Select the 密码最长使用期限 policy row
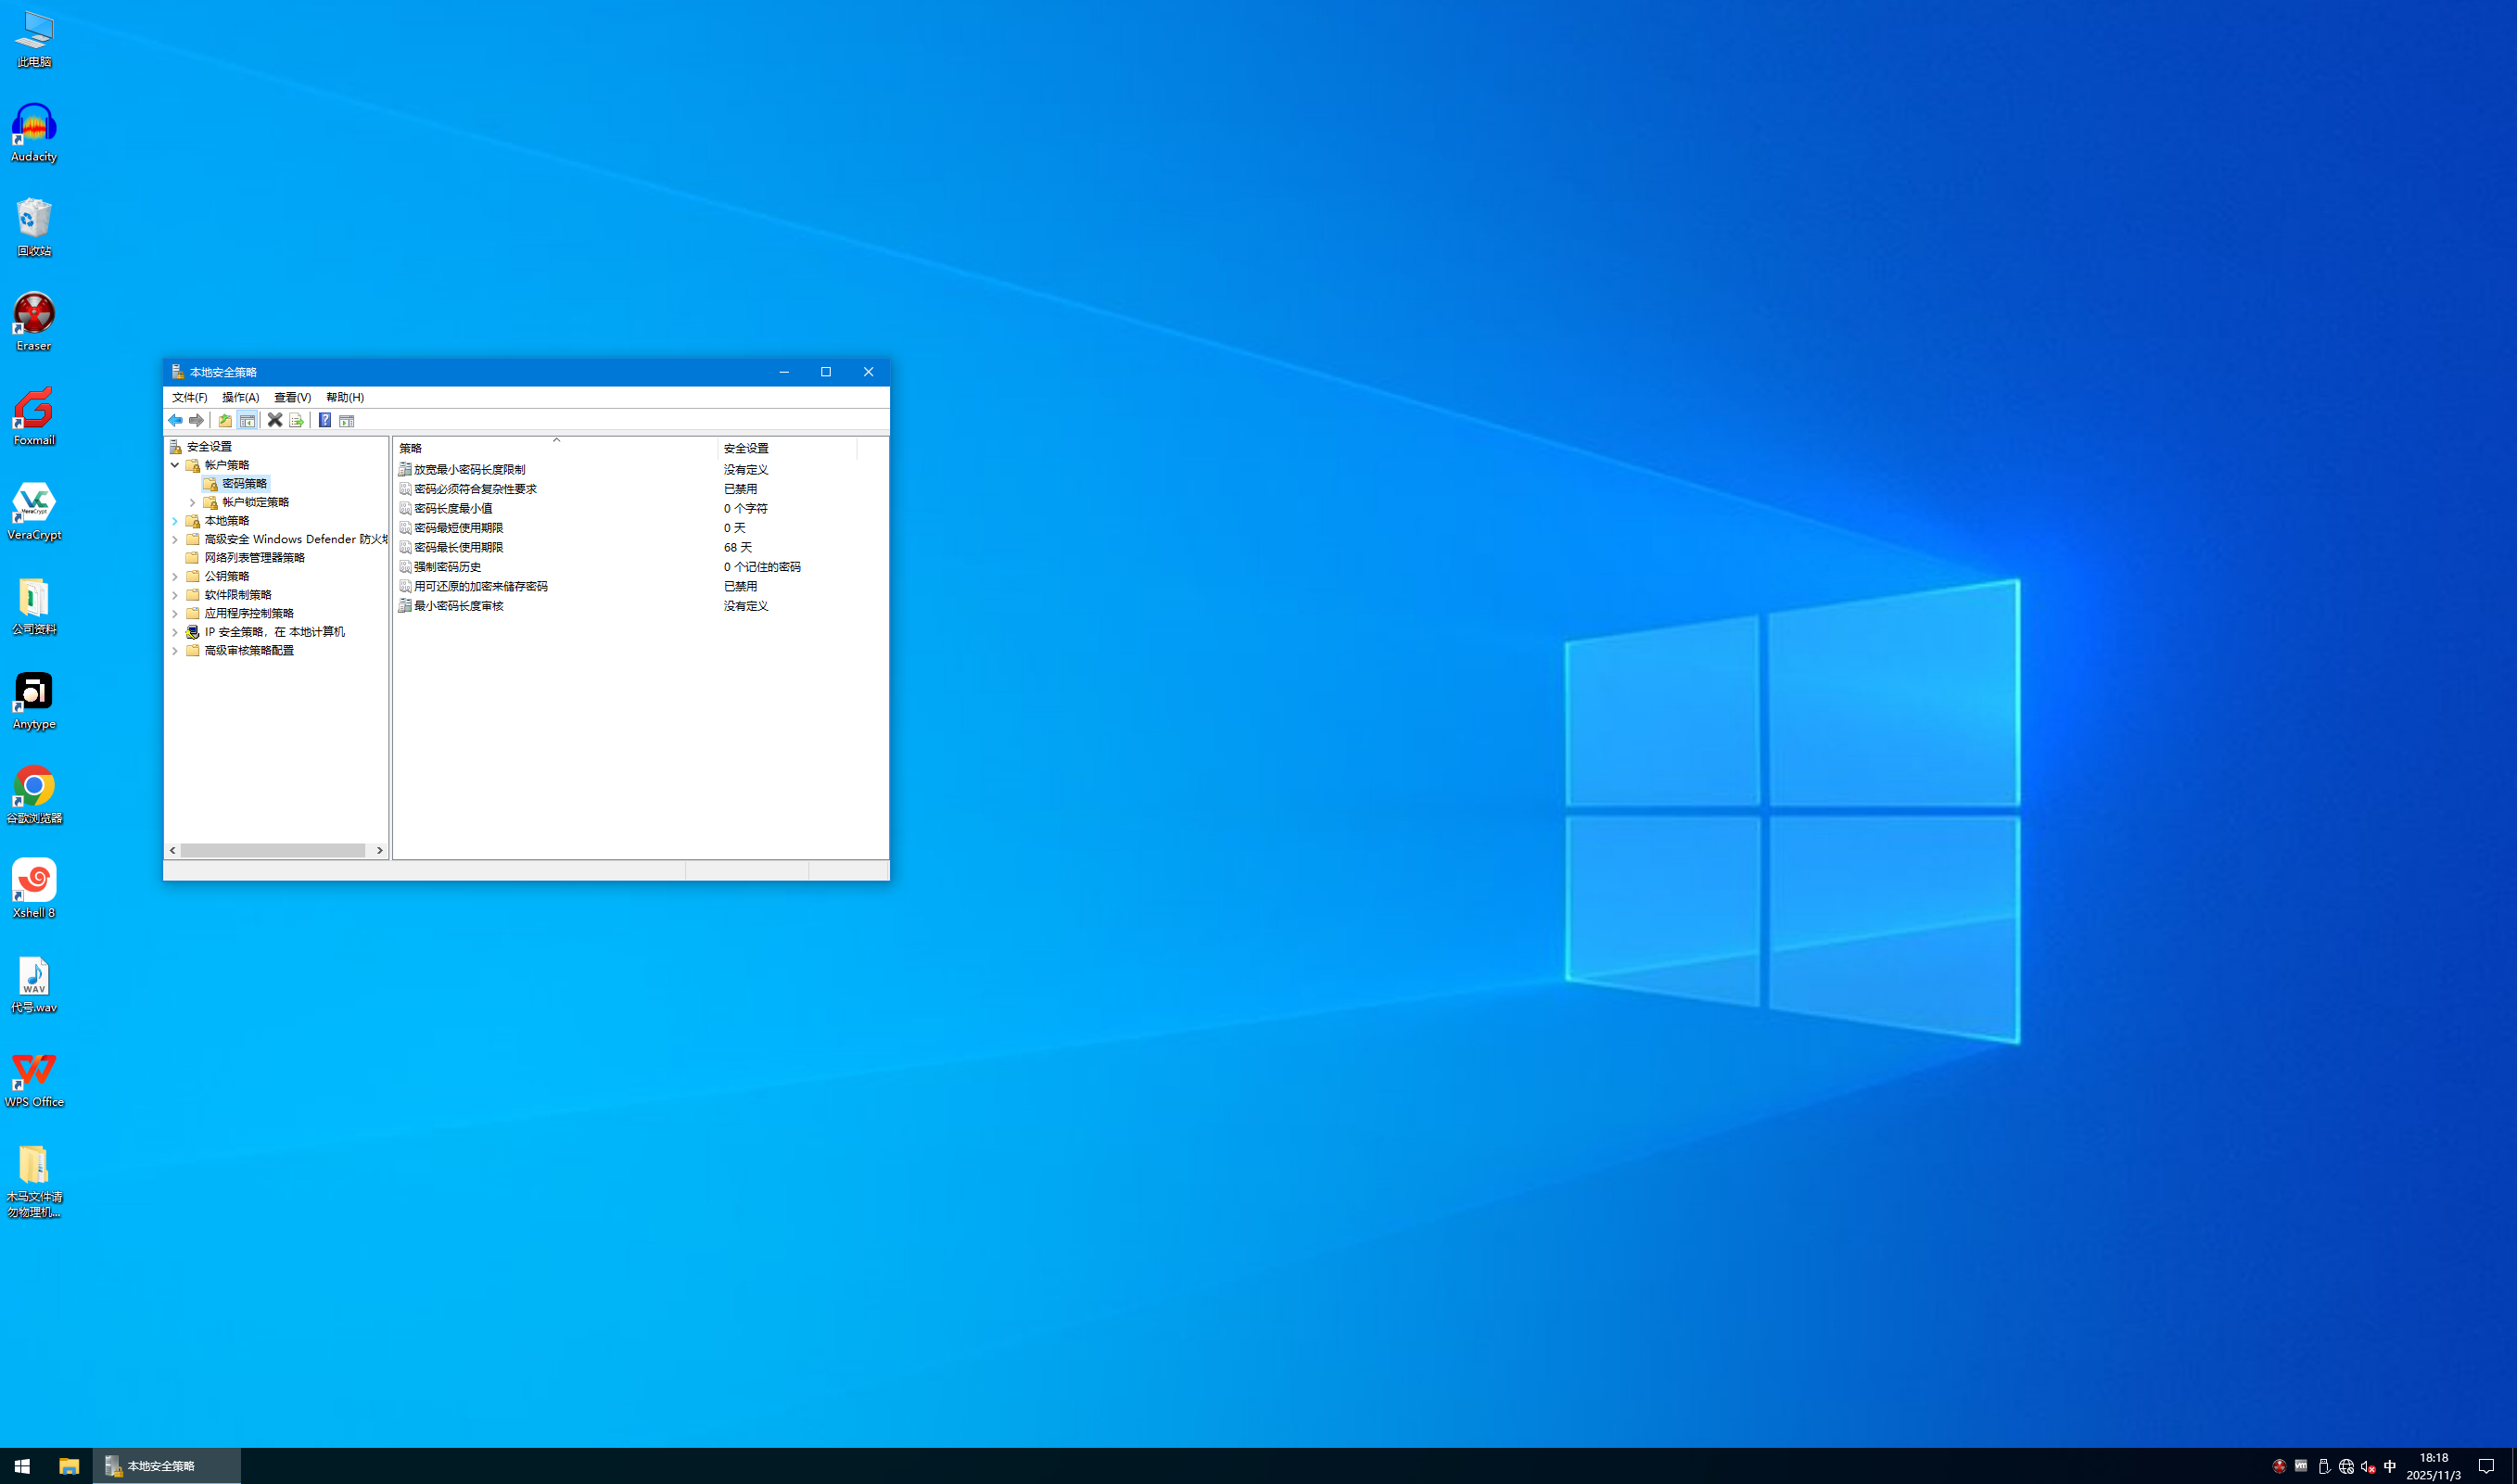This screenshot has height=1484, width=2517. [458, 547]
